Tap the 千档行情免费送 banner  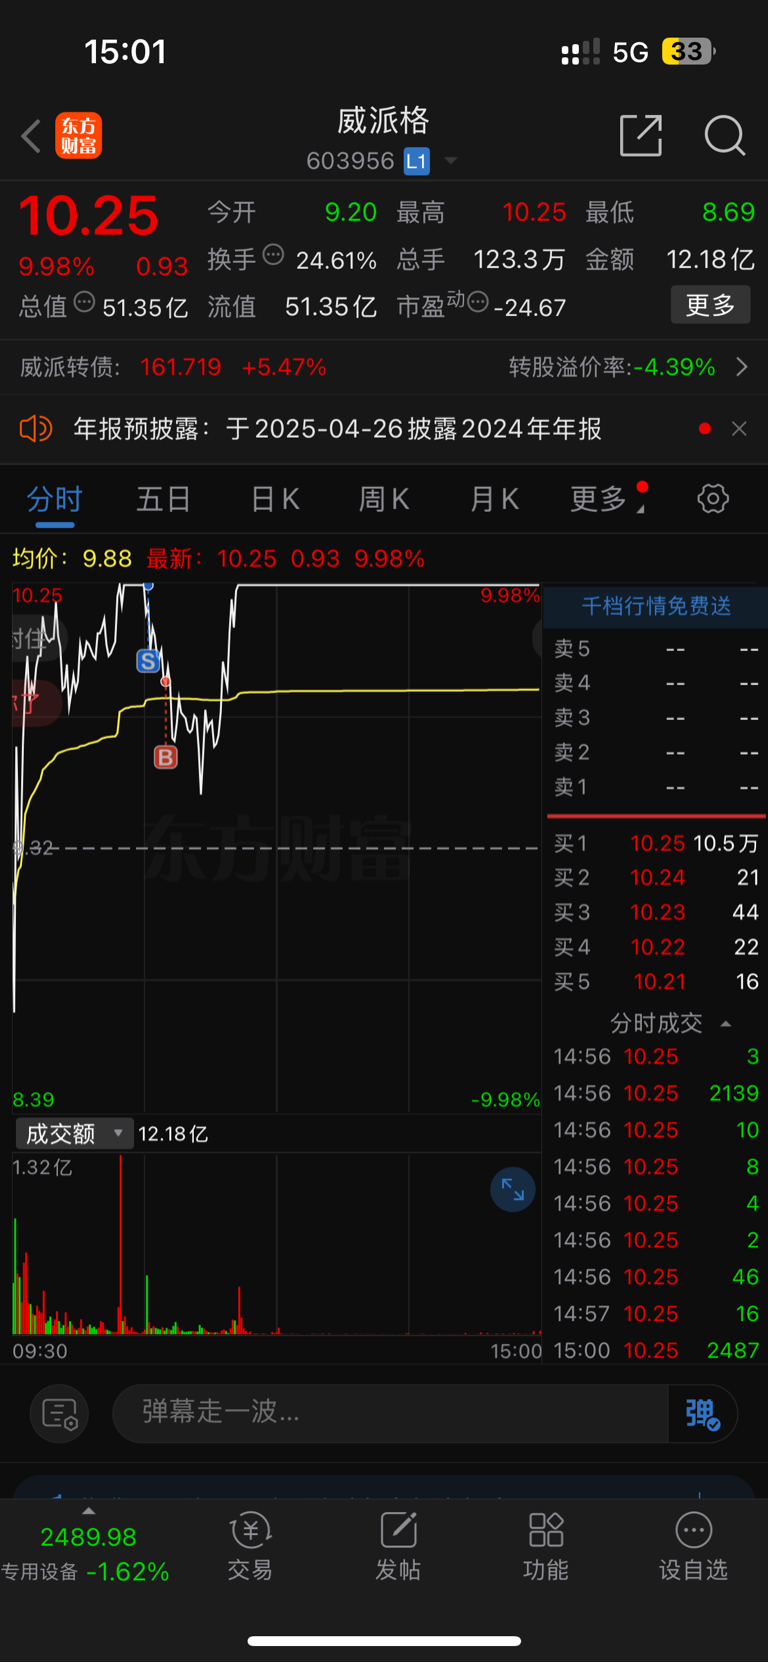(656, 606)
